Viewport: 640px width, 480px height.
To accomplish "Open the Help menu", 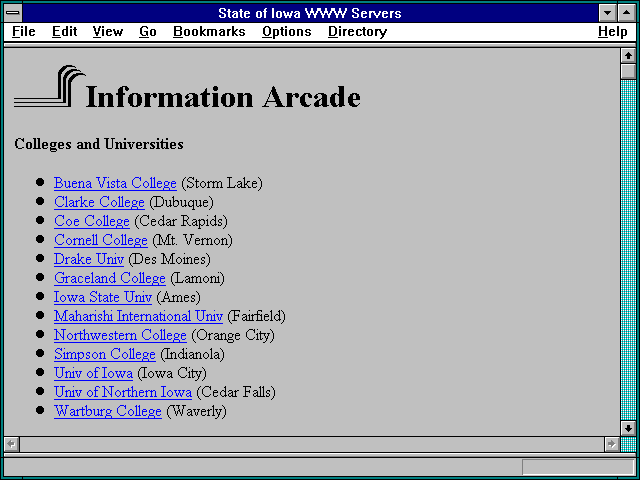I will pyautogui.click(x=613, y=32).
